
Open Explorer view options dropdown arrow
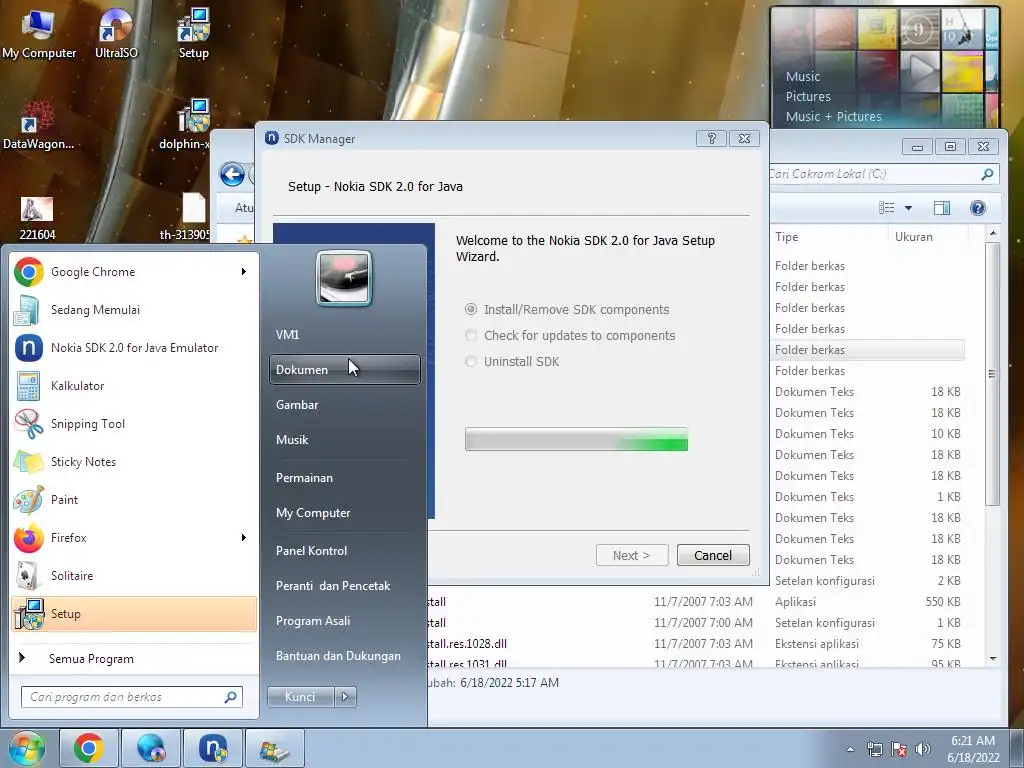point(908,208)
